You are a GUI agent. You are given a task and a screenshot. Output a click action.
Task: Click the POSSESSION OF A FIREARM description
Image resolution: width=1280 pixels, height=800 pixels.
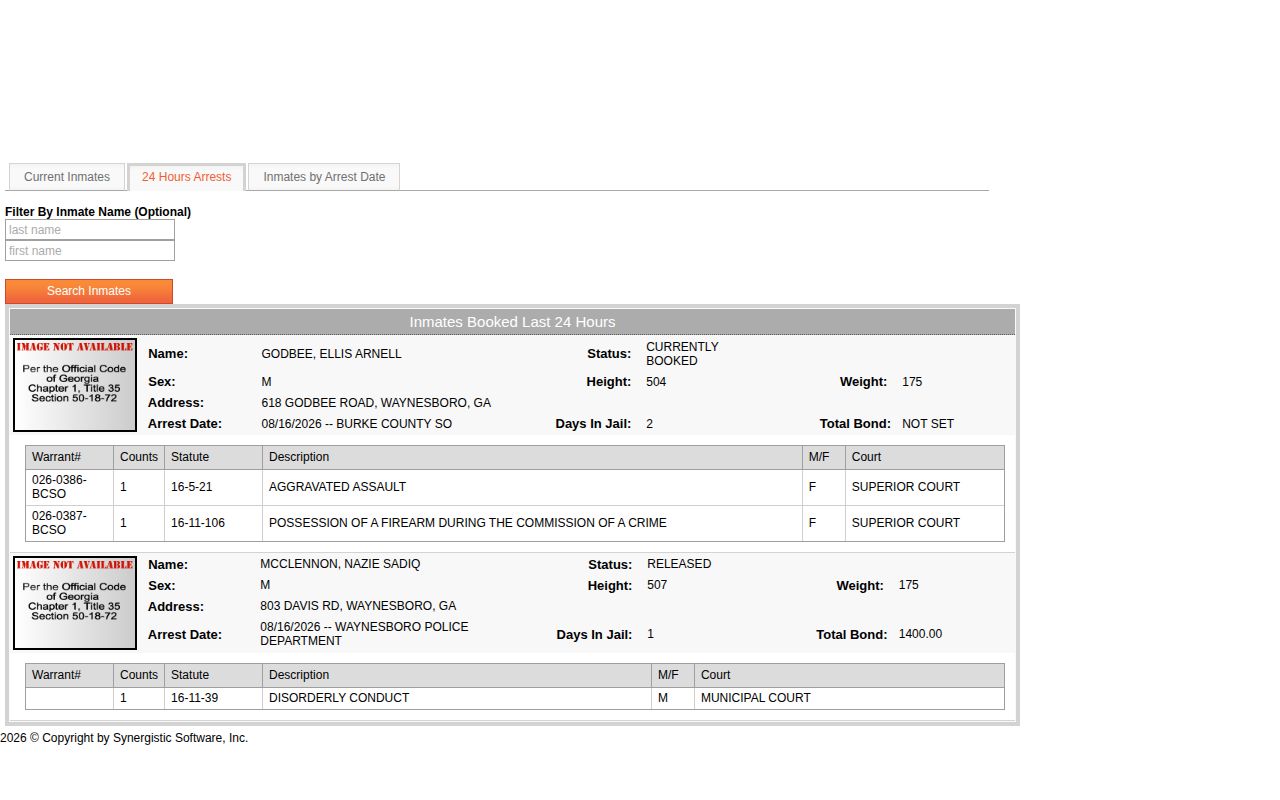tap(467, 523)
